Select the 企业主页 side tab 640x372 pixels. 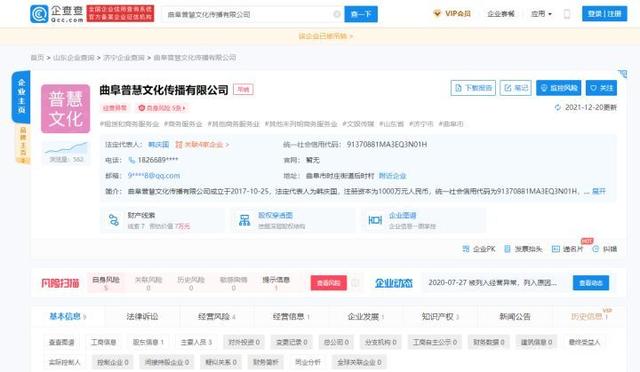[21, 97]
